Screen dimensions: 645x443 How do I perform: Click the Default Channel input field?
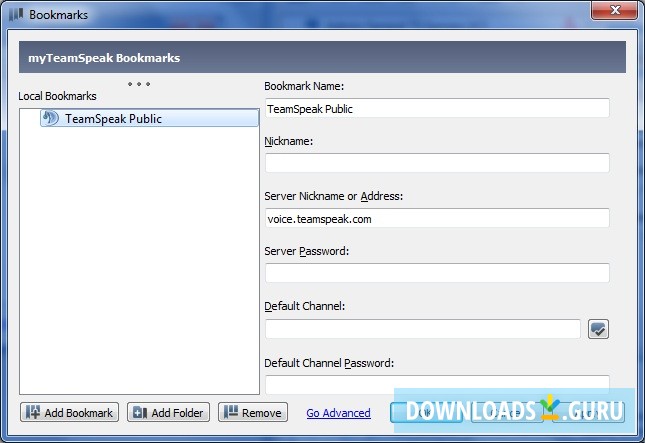(x=422, y=329)
